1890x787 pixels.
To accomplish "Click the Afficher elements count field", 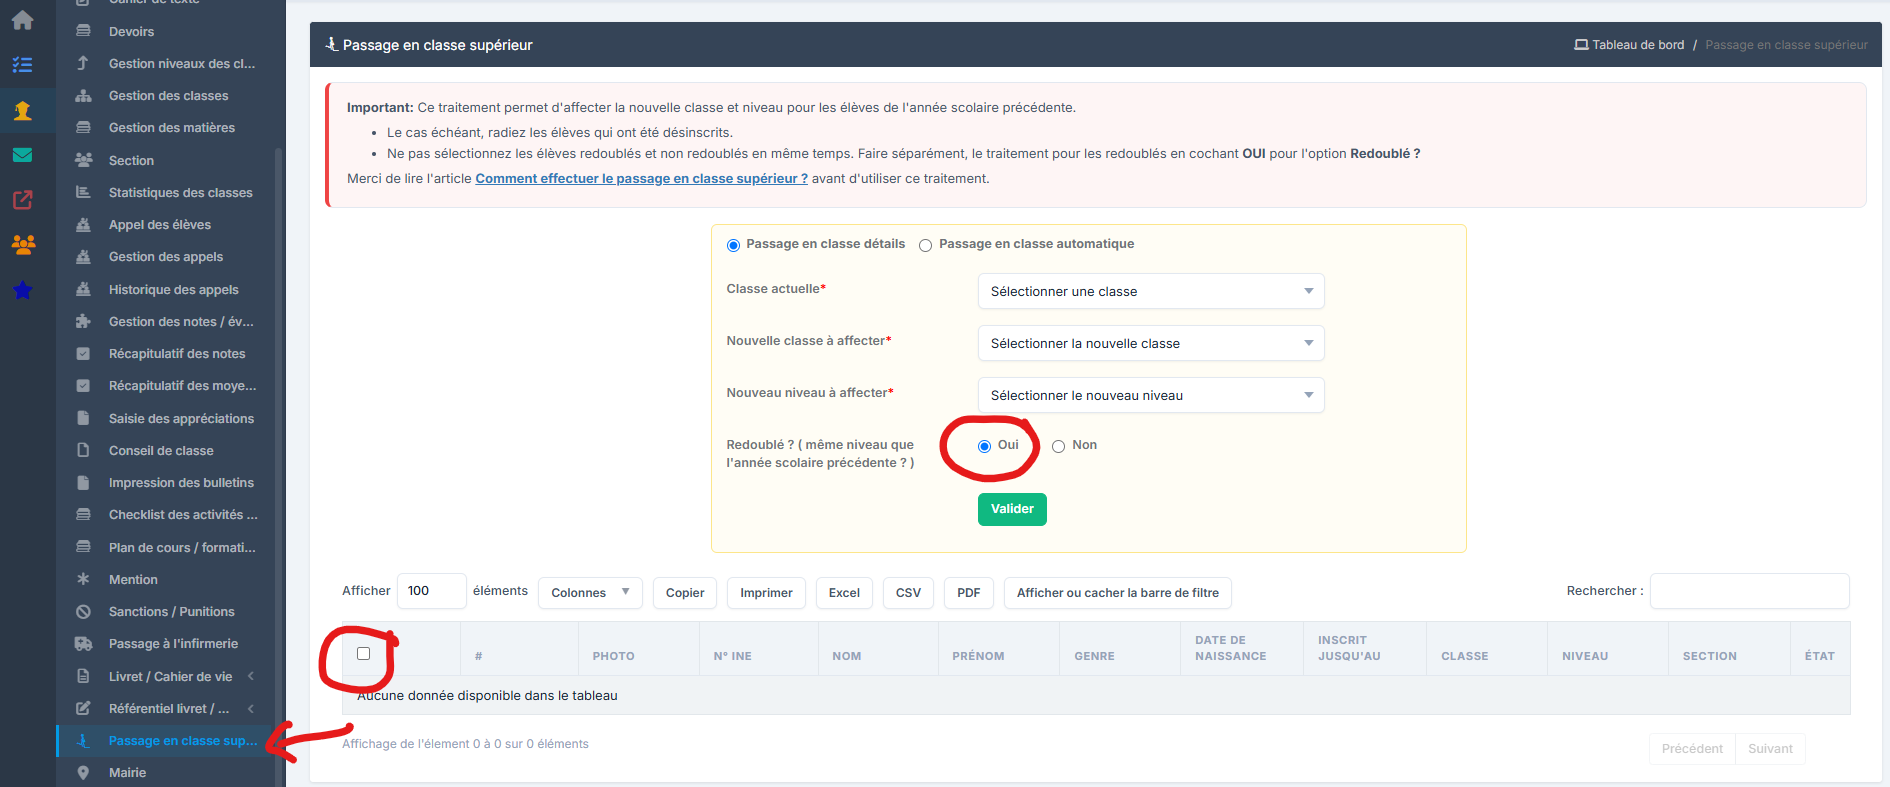I will (432, 591).
